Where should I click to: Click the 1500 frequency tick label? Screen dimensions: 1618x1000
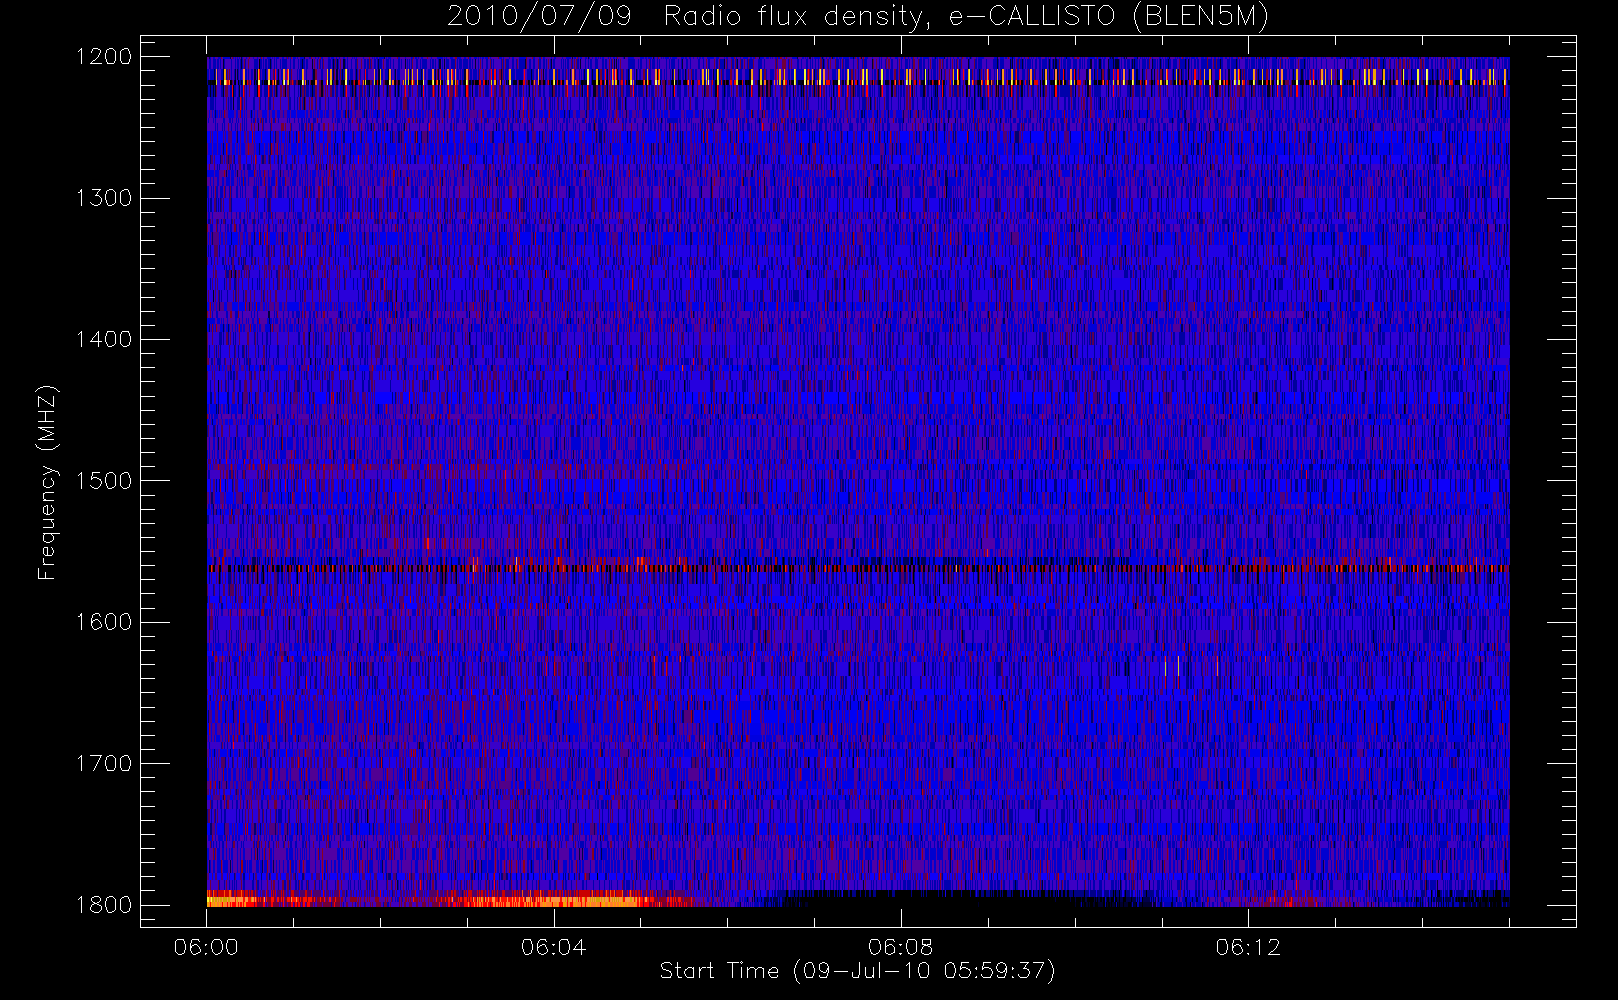104,480
